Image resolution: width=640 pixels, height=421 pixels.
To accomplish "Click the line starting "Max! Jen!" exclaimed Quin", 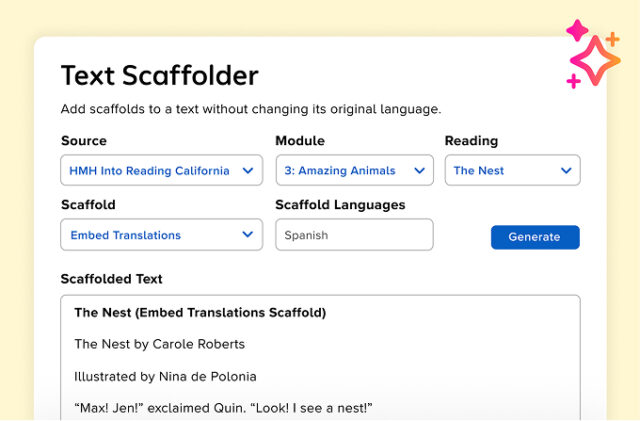I will point(223,408).
